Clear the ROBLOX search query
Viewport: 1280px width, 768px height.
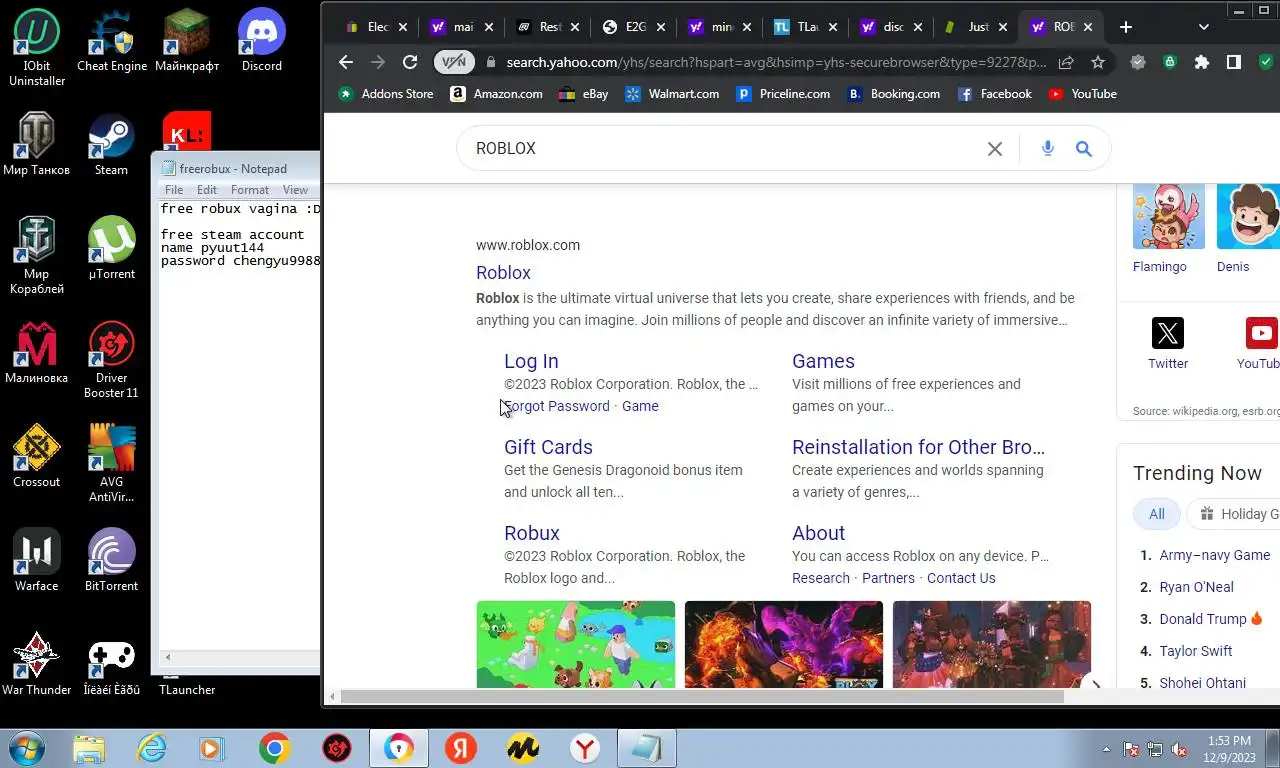point(995,149)
